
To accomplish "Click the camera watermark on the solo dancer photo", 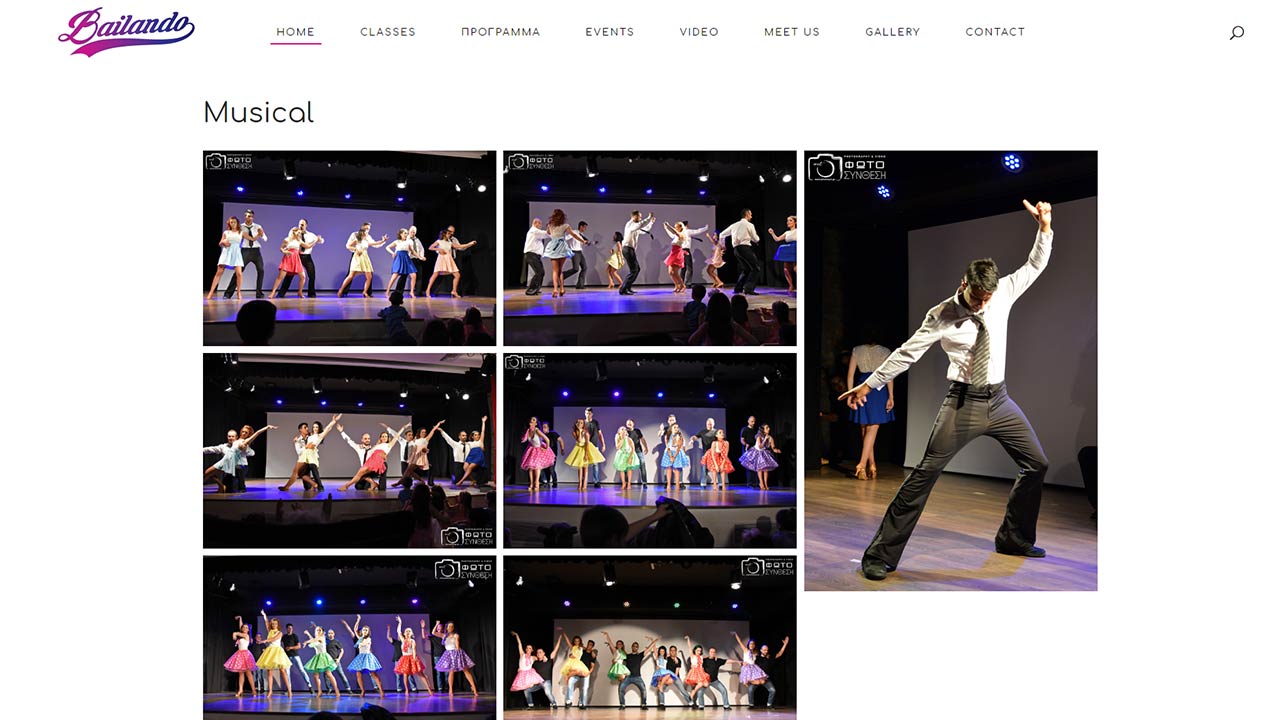I will tap(846, 167).
